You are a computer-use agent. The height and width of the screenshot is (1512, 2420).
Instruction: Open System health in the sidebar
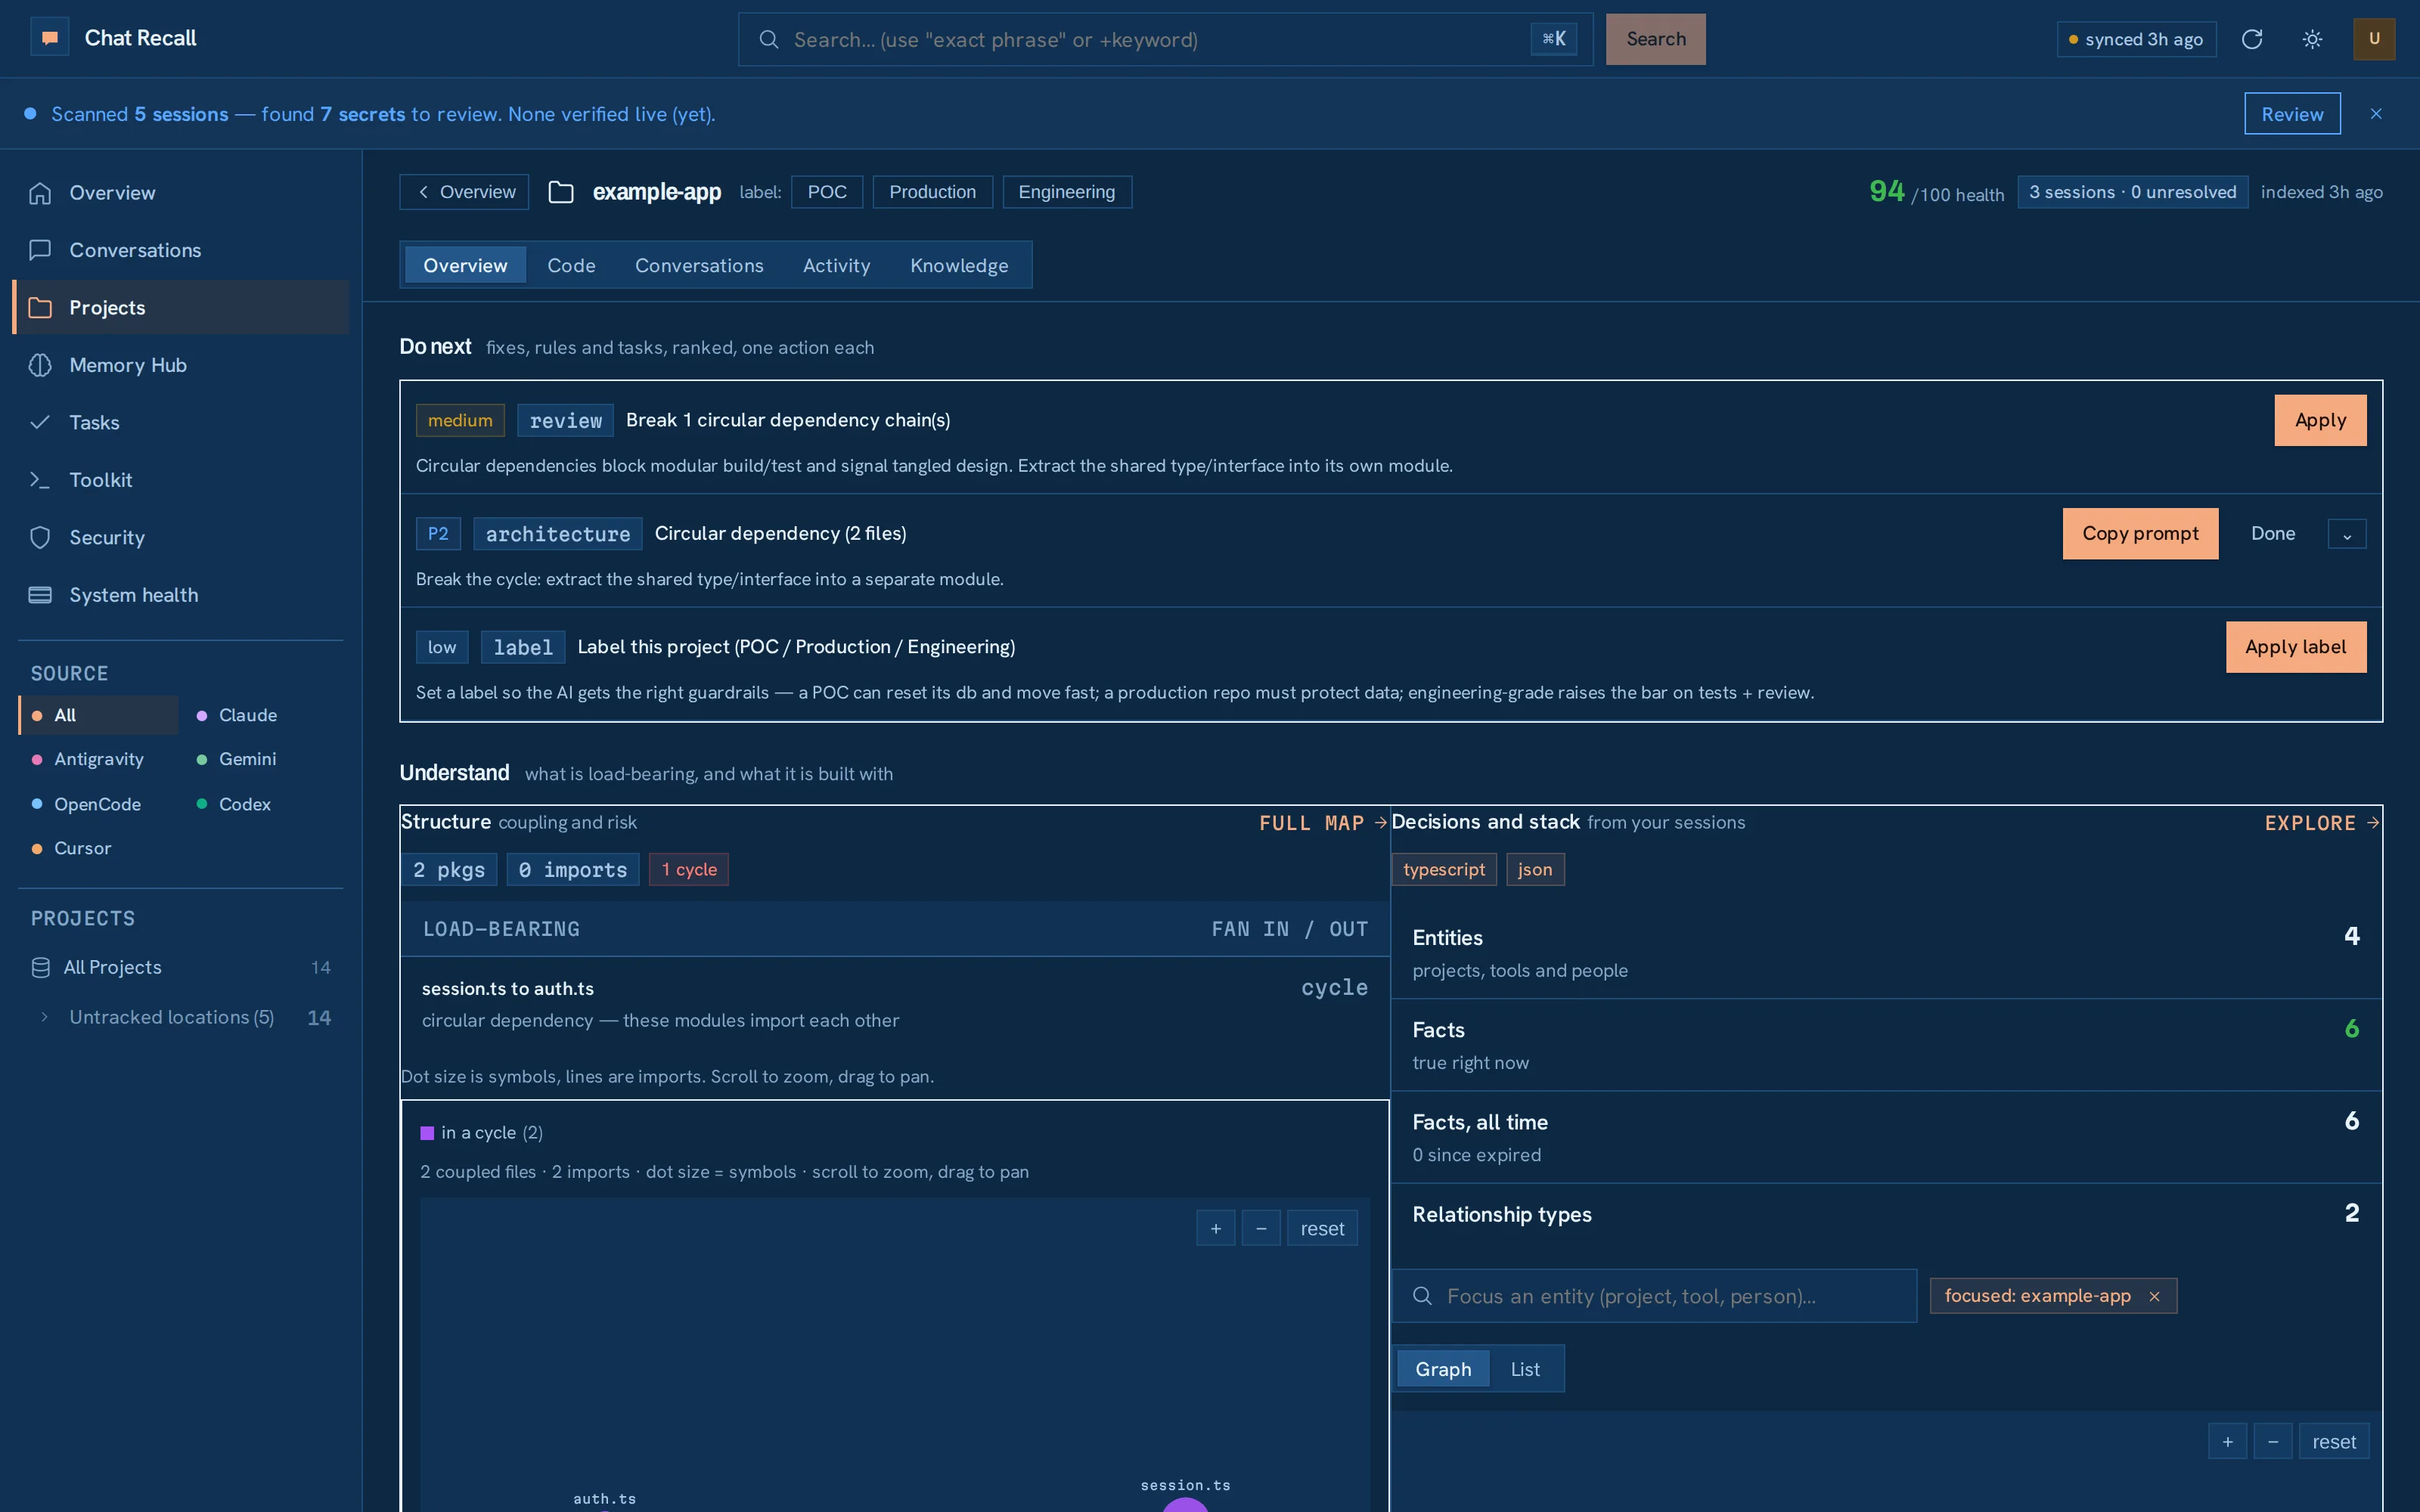point(181,595)
